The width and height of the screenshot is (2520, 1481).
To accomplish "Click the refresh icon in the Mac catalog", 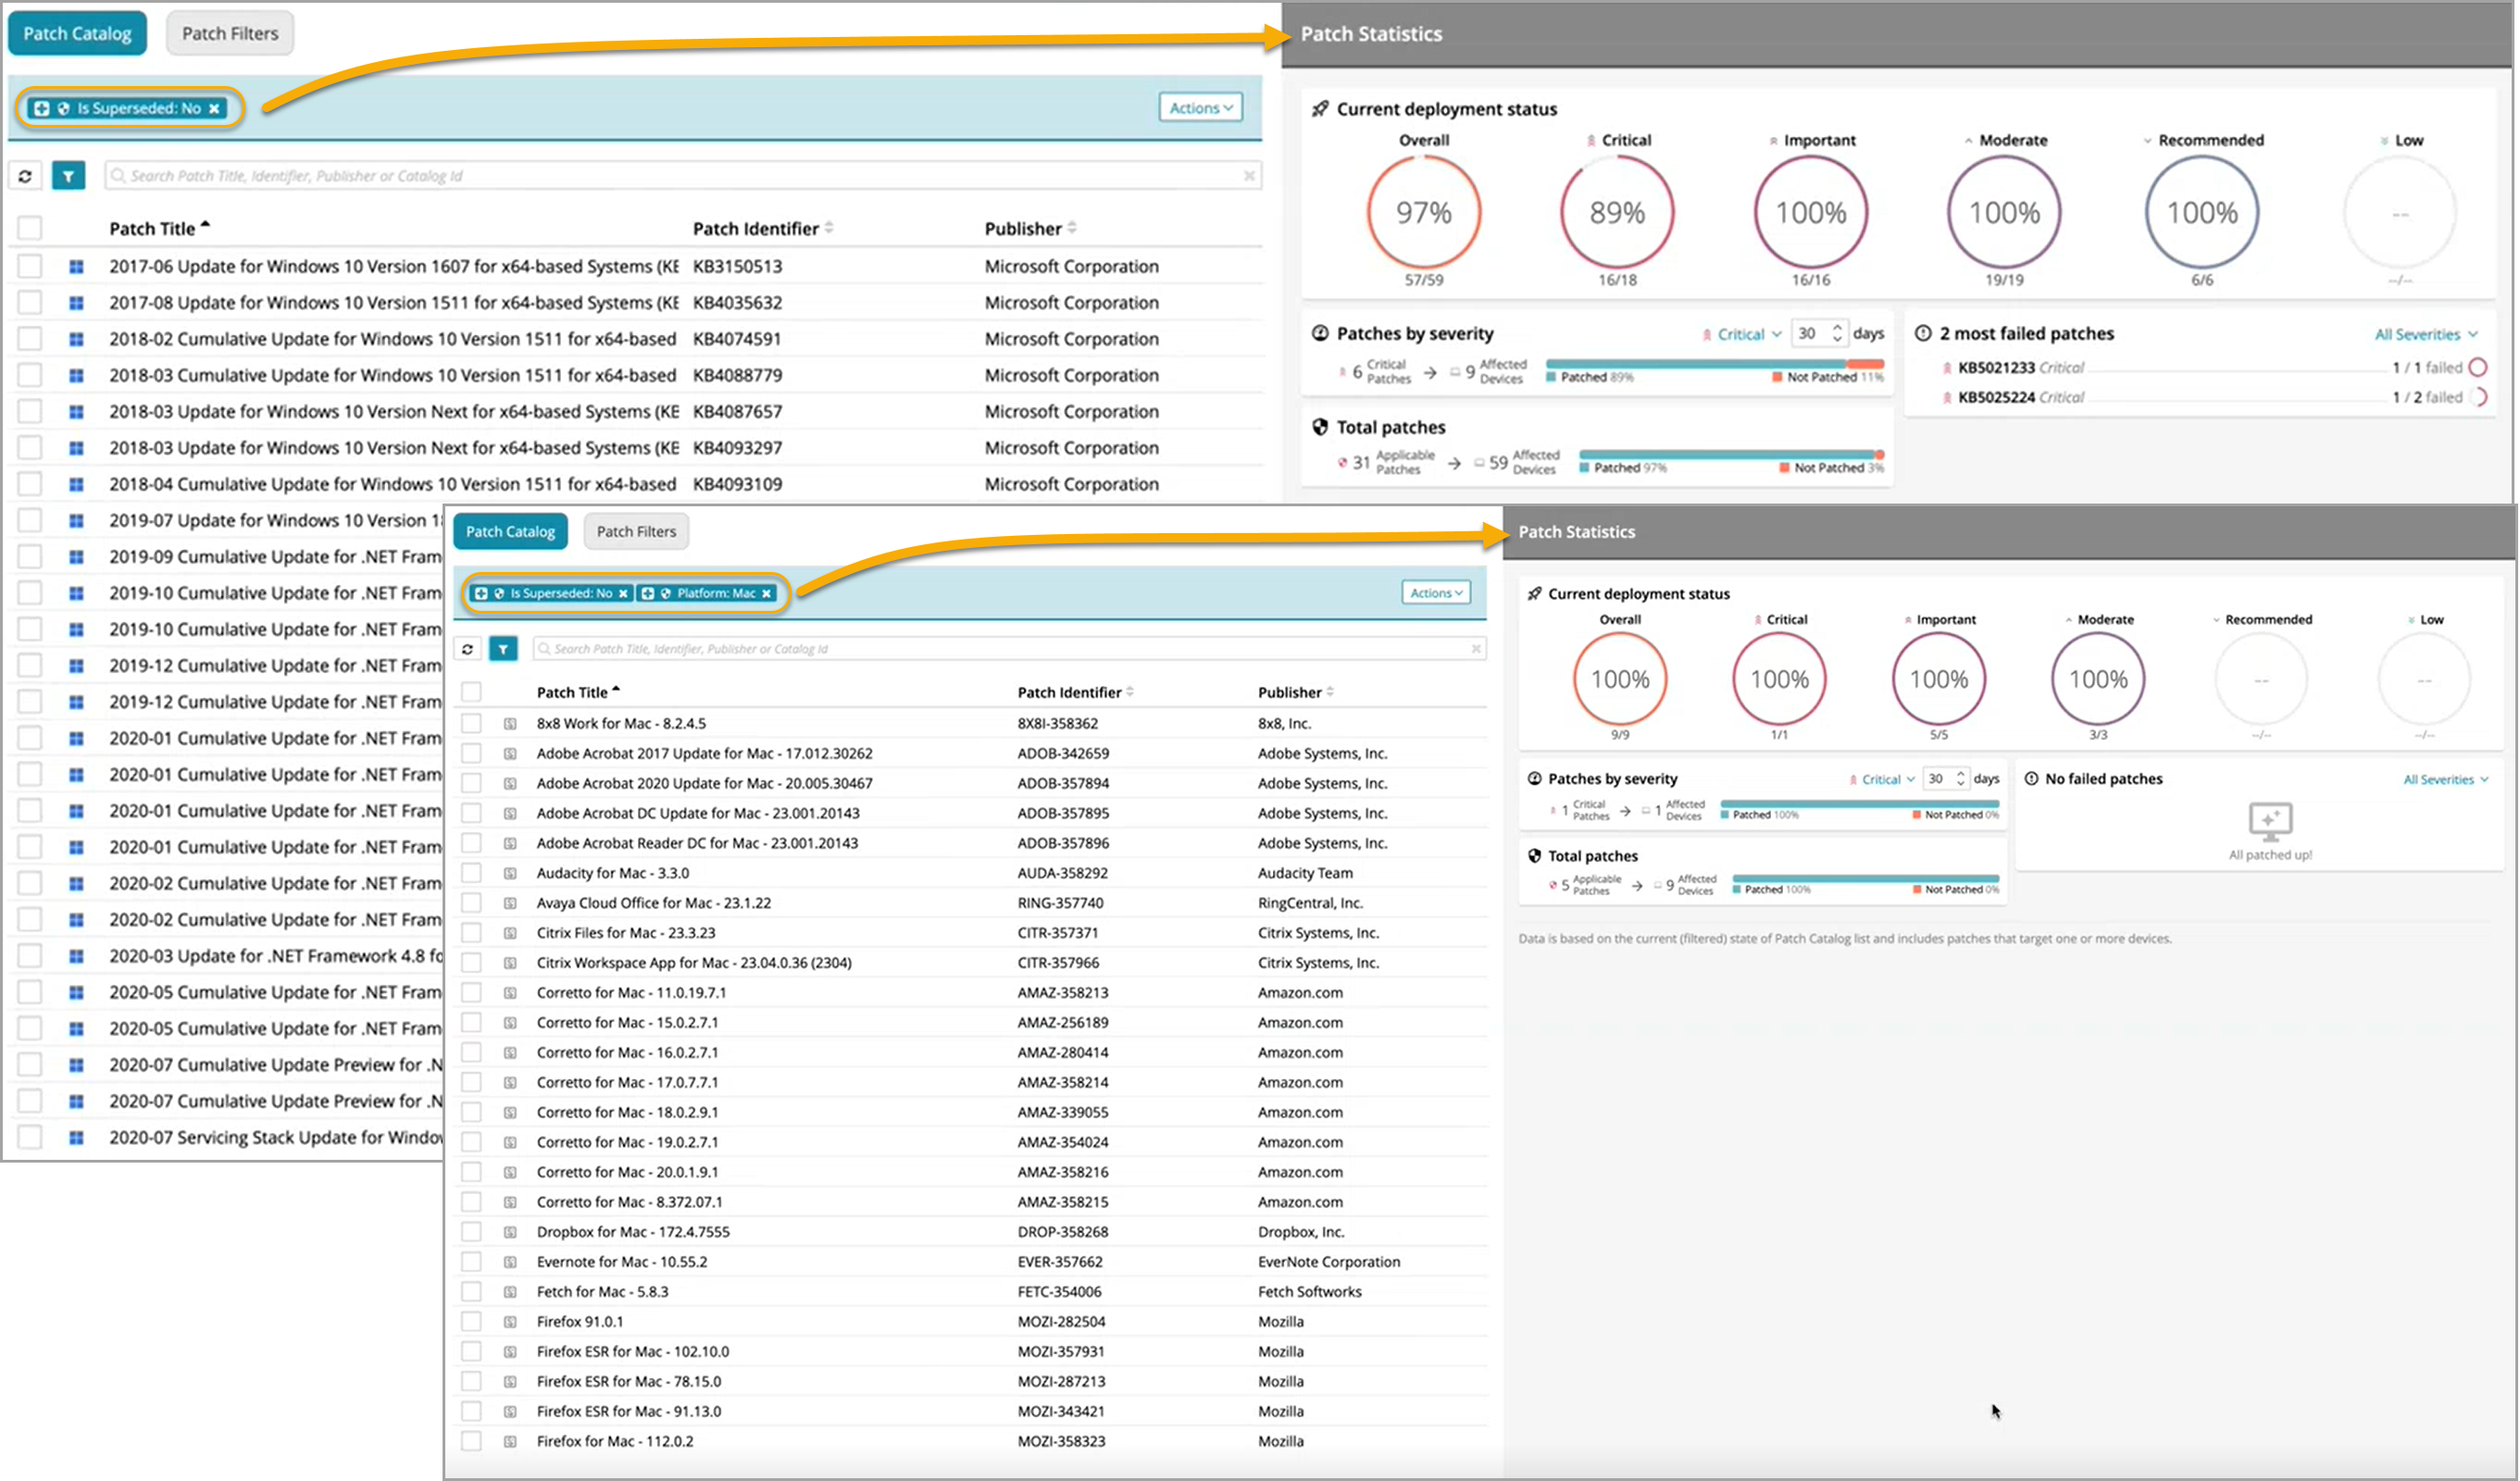I will 467,649.
